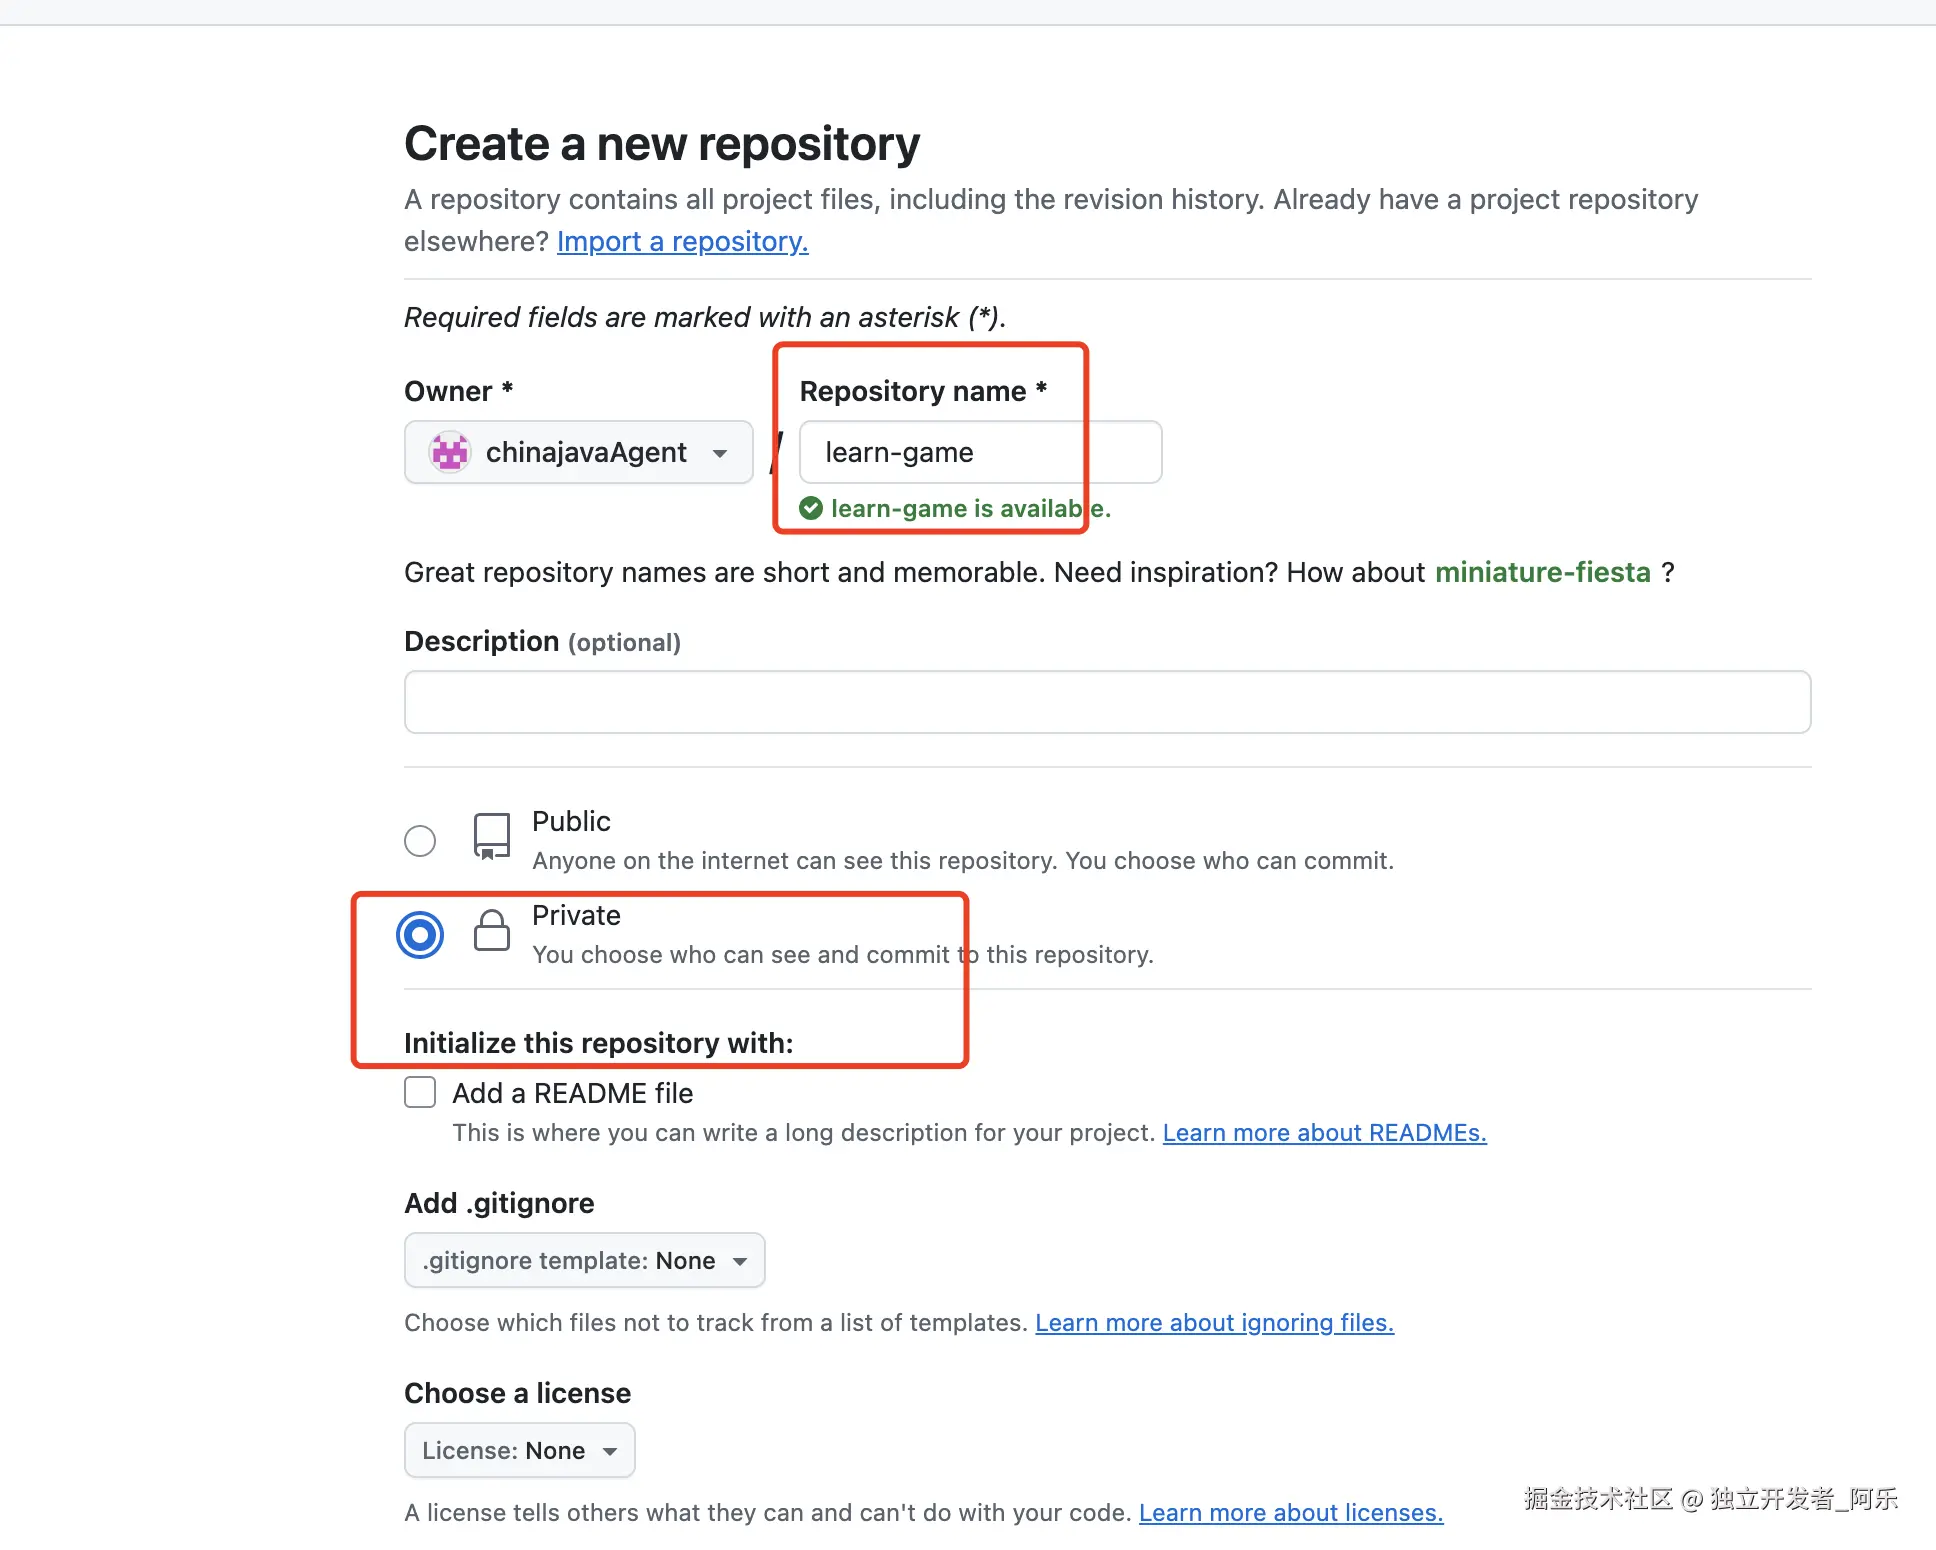Click the green availability checkmark icon
Viewport: 1936px width, 1550px height.
tap(811, 509)
